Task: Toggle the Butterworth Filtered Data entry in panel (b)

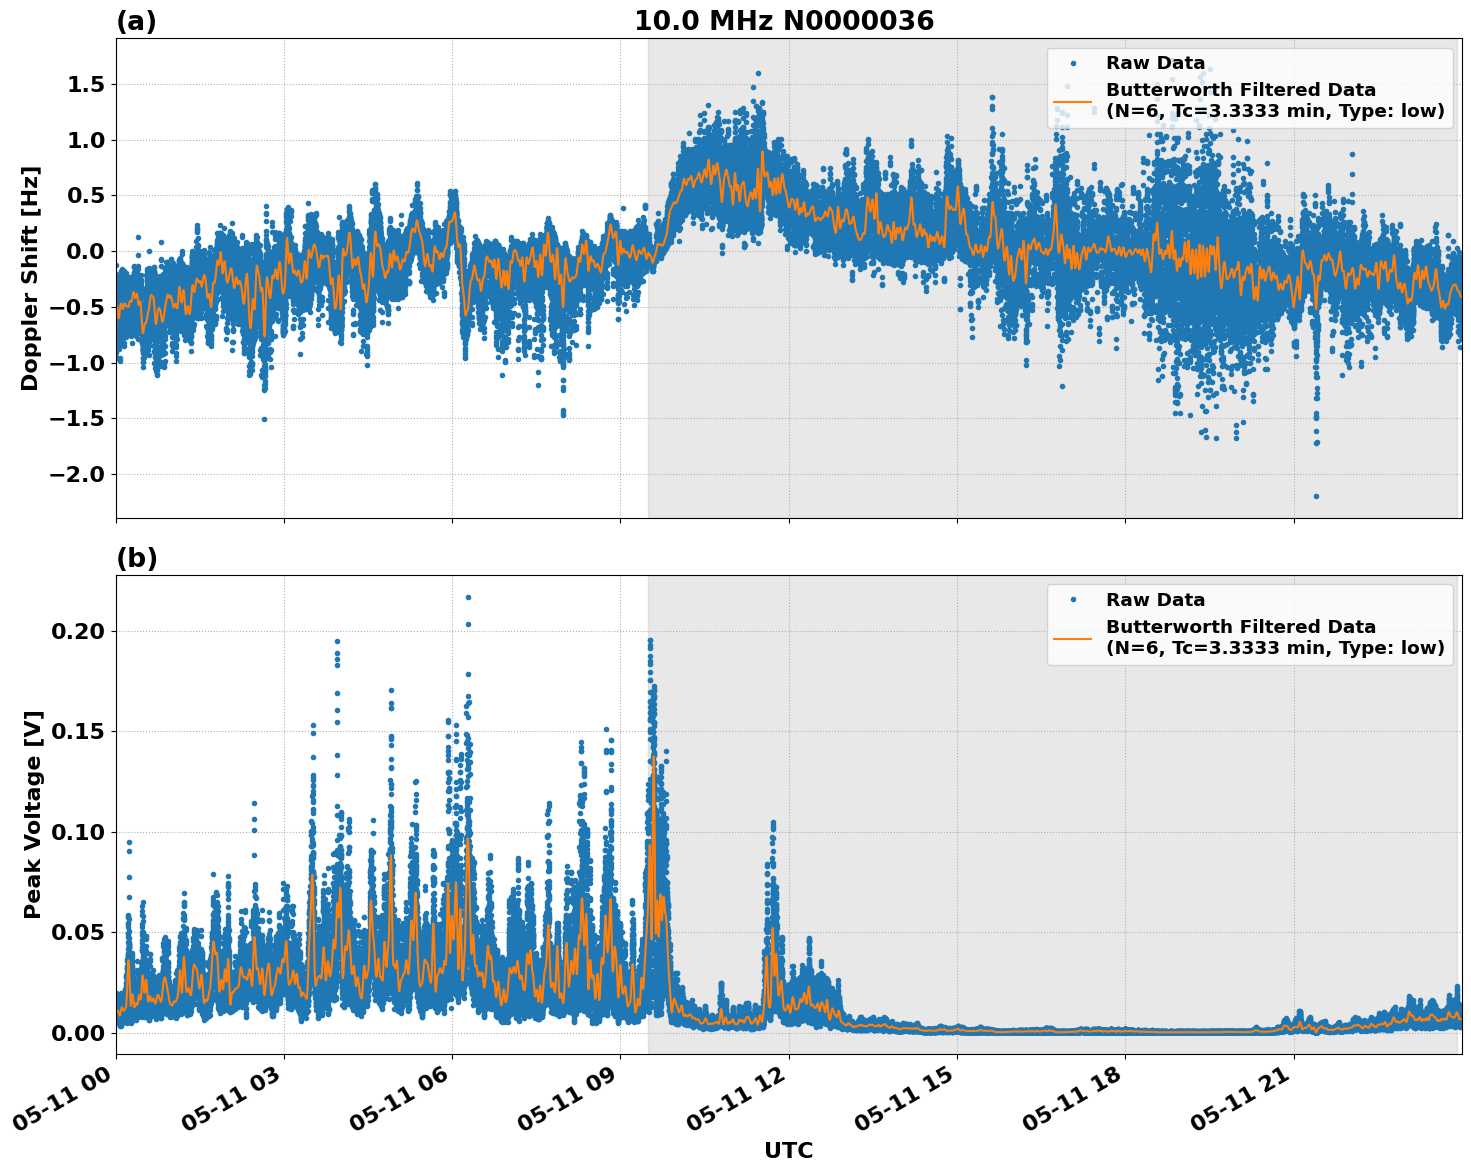Action: (x=1240, y=634)
